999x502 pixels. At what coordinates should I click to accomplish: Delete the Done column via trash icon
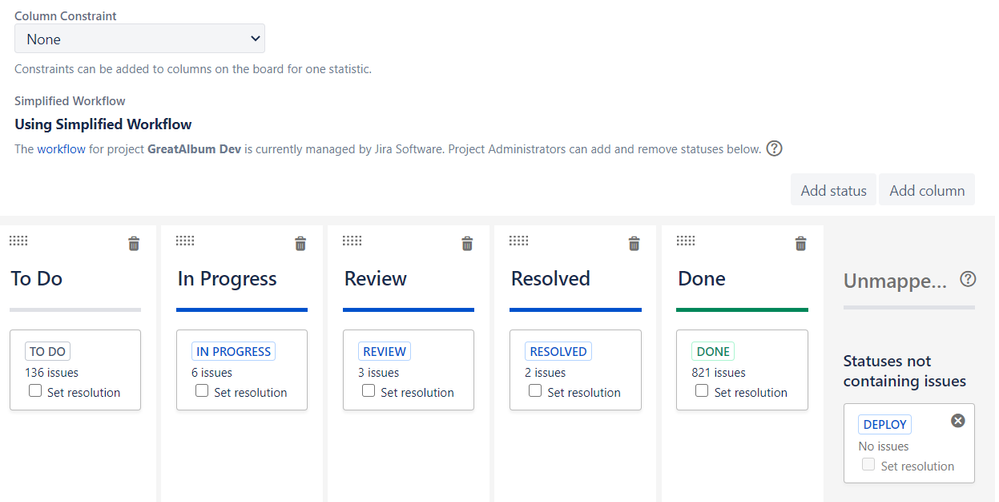801,243
